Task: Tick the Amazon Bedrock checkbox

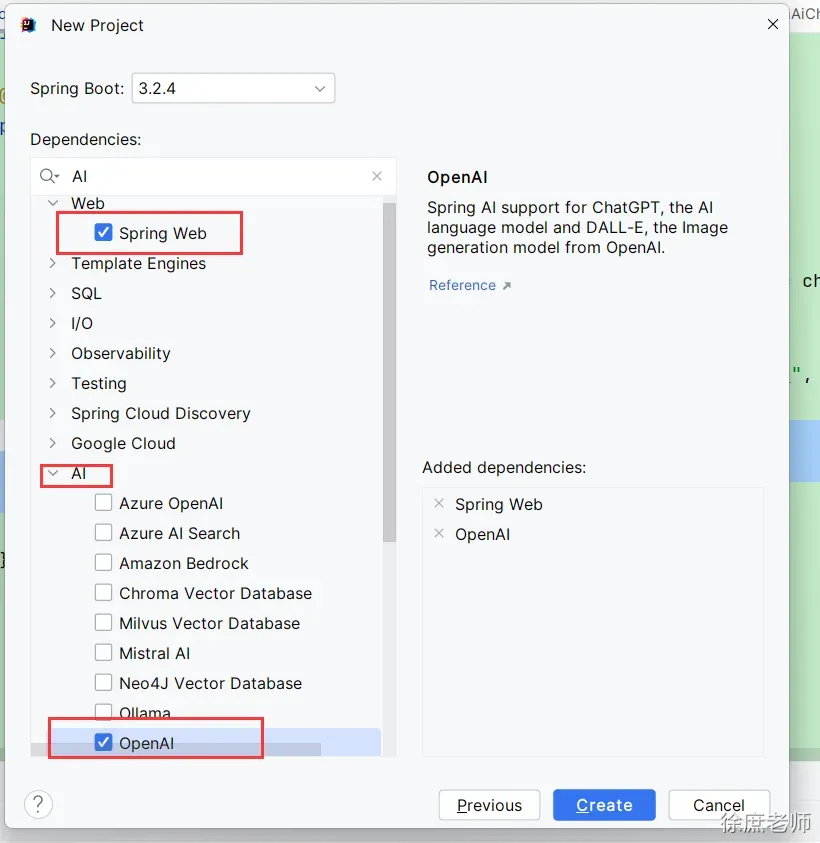Action: coord(103,563)
